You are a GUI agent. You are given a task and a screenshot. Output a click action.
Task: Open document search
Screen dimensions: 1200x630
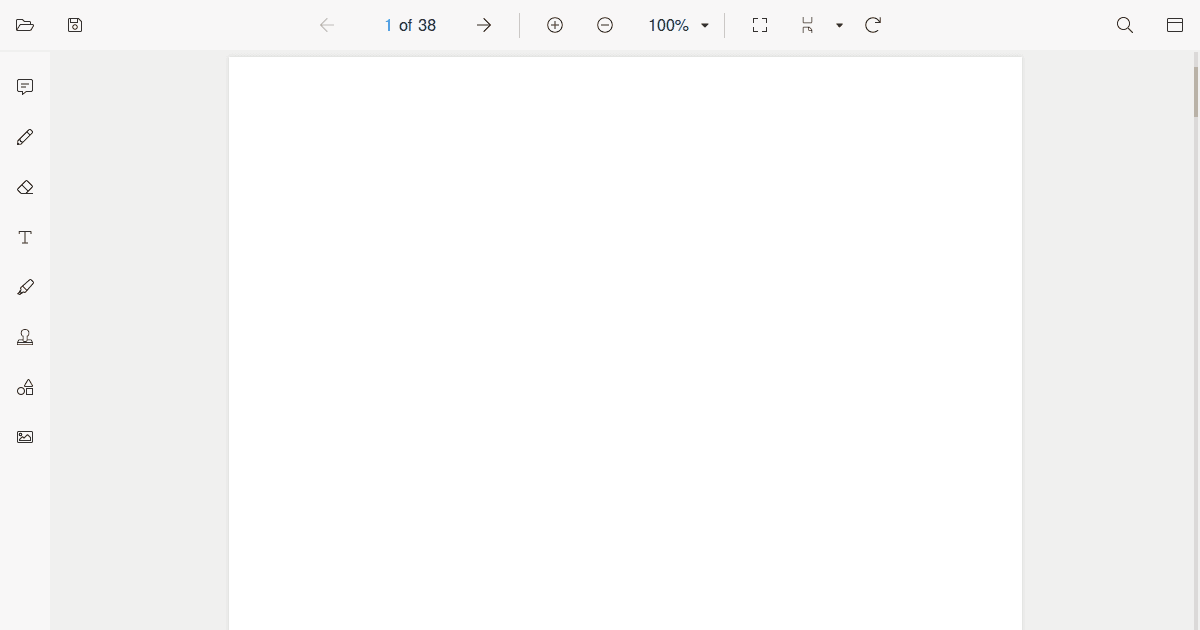tap(1124, 25)
